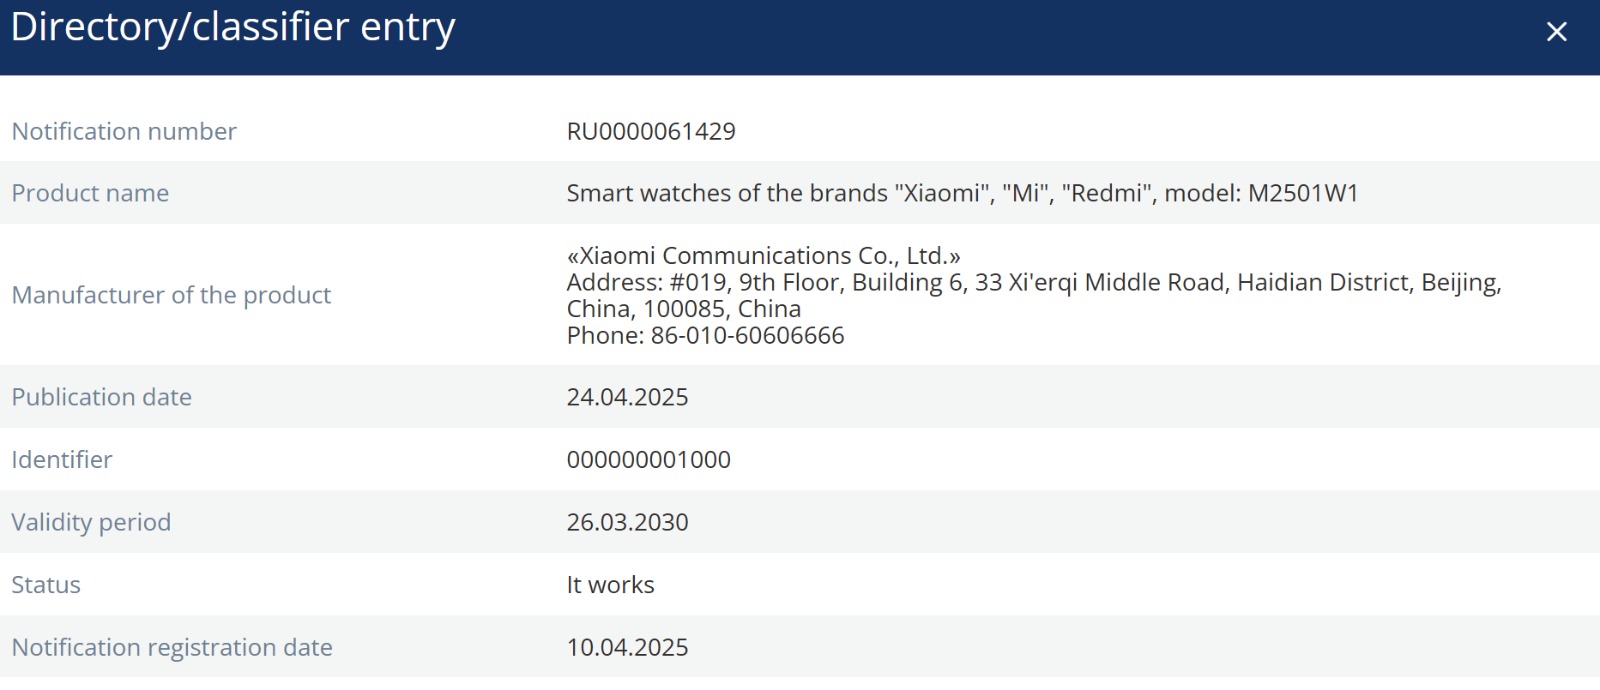The width and height of the screenshot is (1600, 690).
Task: Select identifier value 000000001000
Action: coord(648,460)
